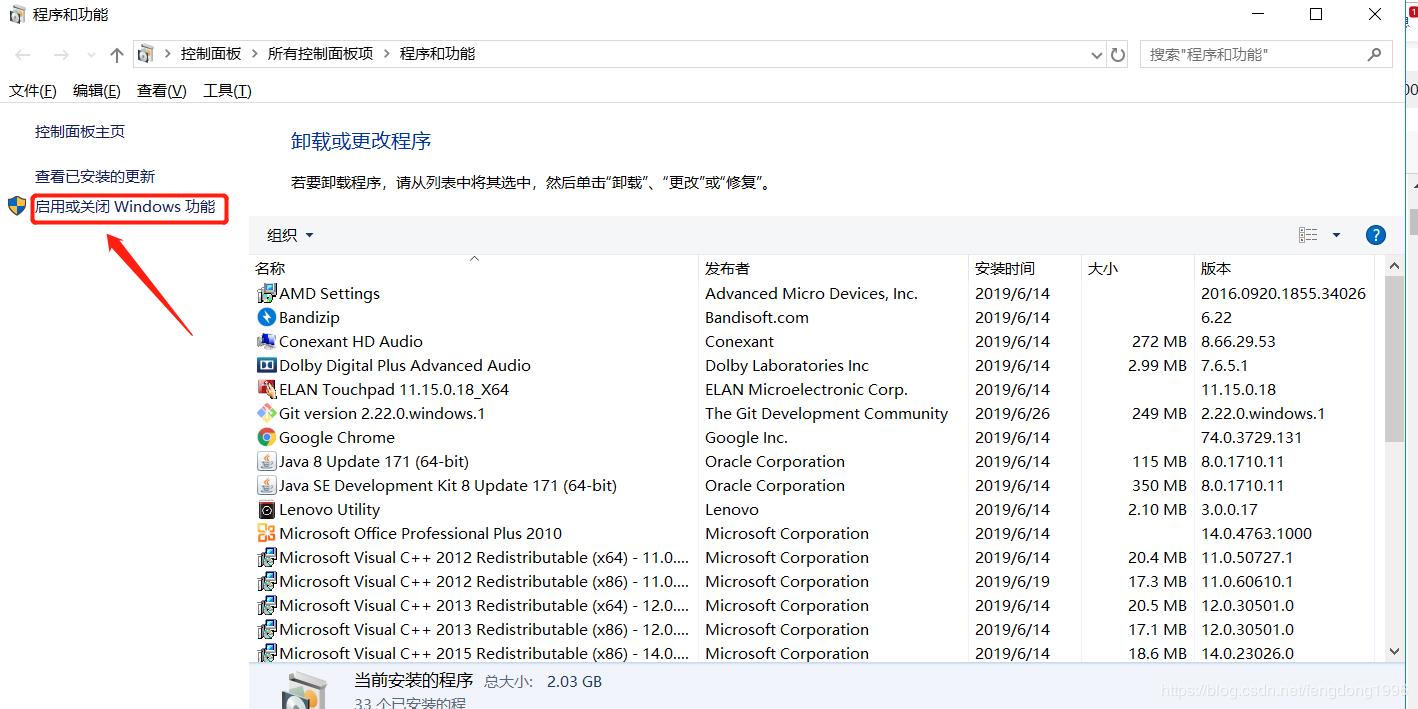The width and height of the screenshot is (1418, 709).
Task: Click size 272 MB cell
Action: coord(1160,342)
